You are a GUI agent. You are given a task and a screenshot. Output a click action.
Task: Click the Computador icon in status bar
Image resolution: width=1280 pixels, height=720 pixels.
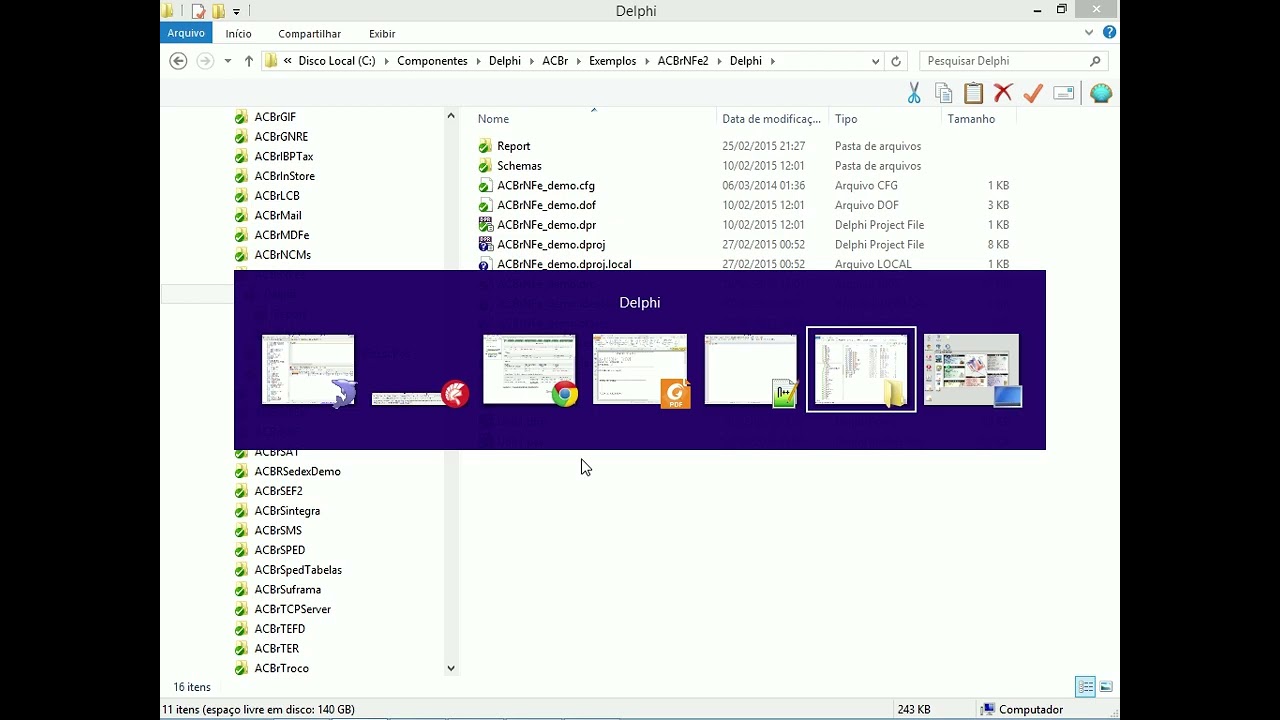coord(988,709)
